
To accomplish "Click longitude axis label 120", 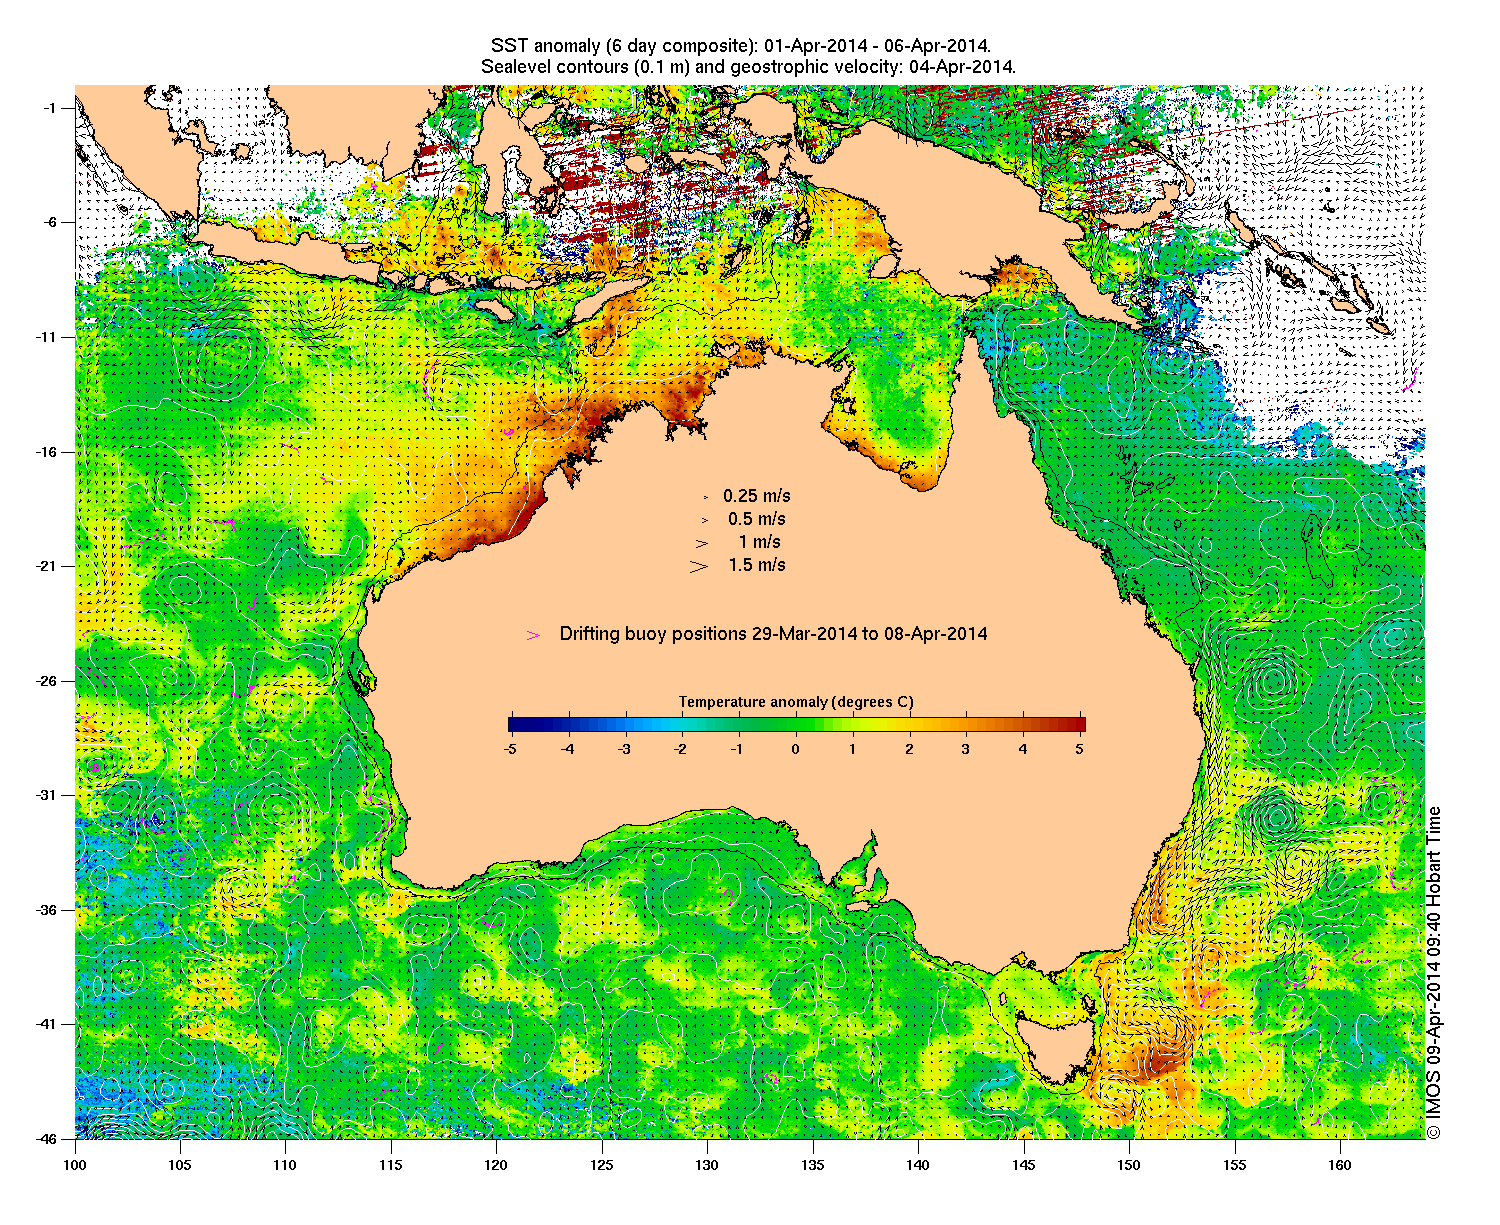I will (496, 1165).
